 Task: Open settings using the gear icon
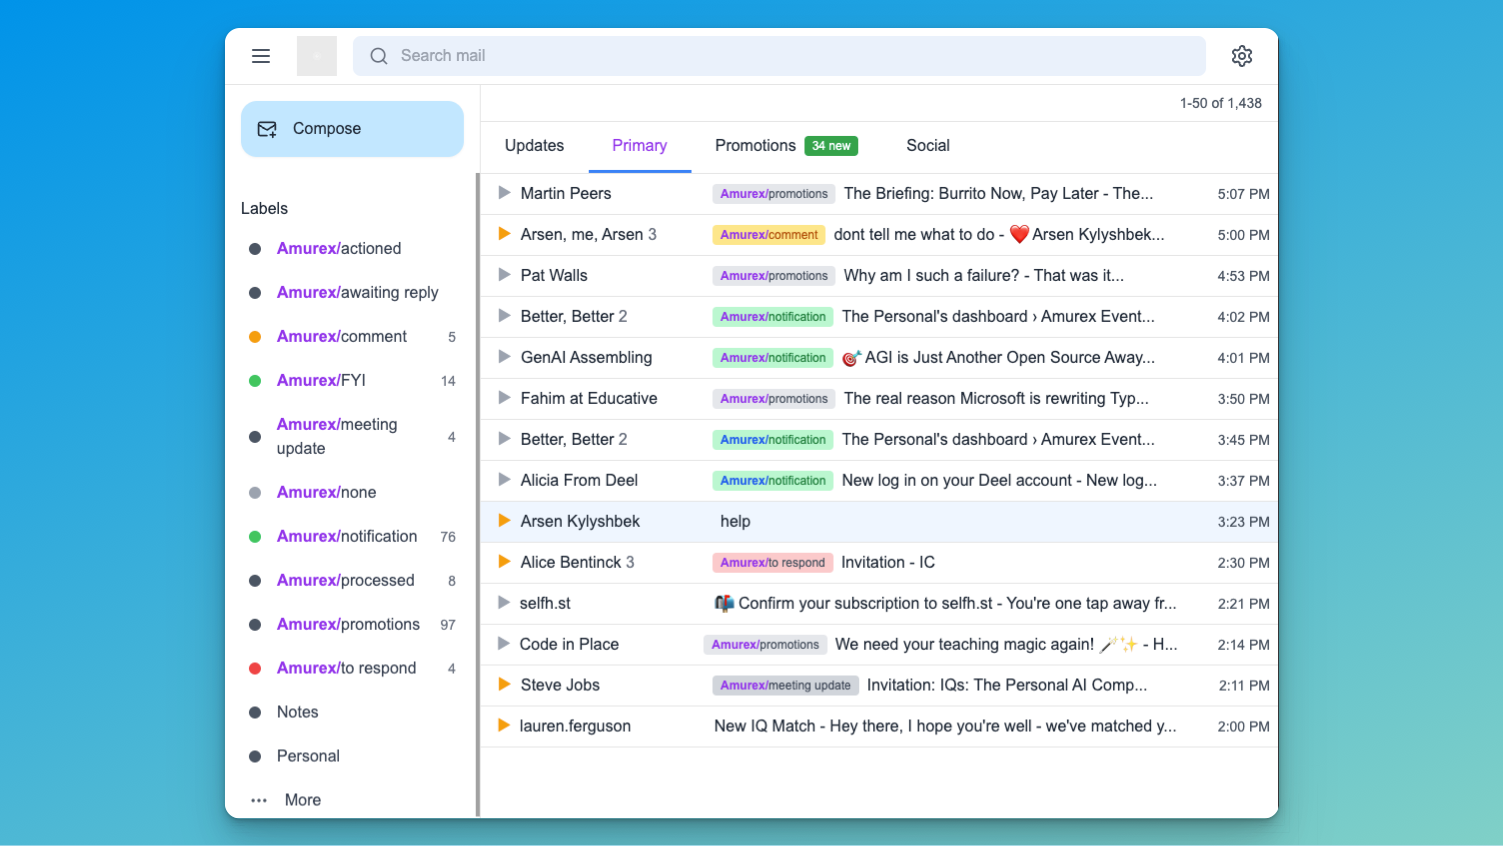(1242, 56)
